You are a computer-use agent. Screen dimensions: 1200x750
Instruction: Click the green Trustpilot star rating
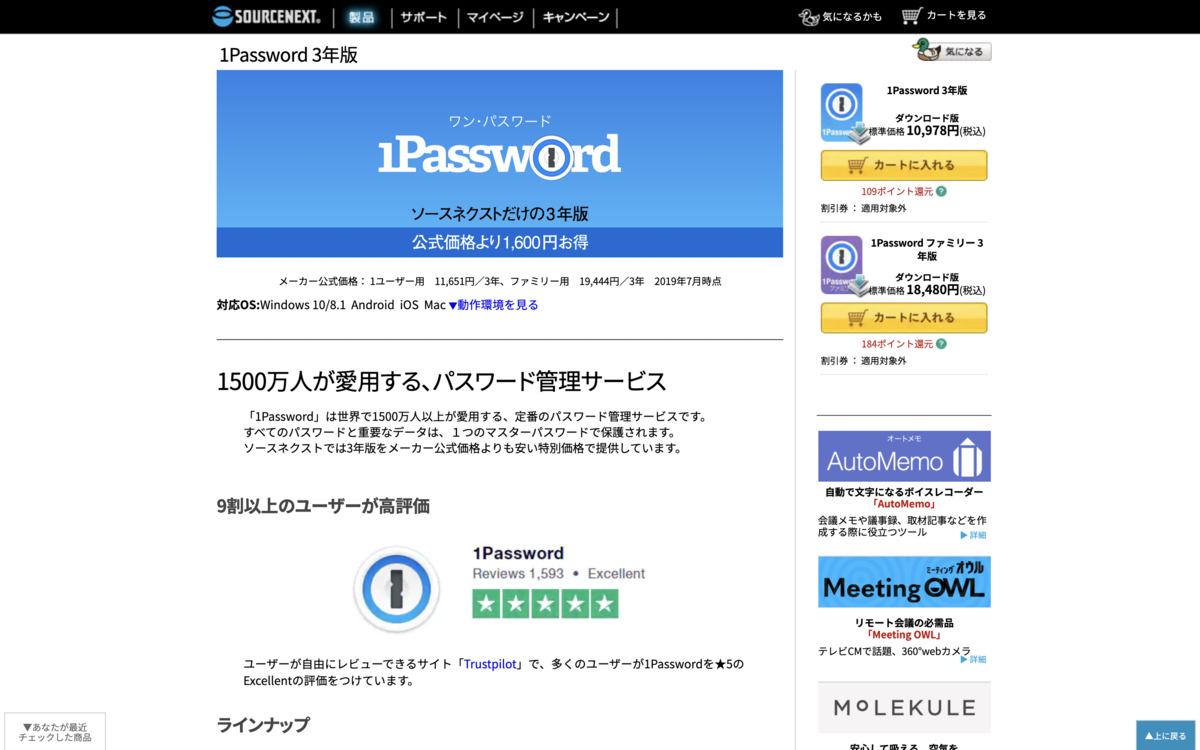coord(545,604)
